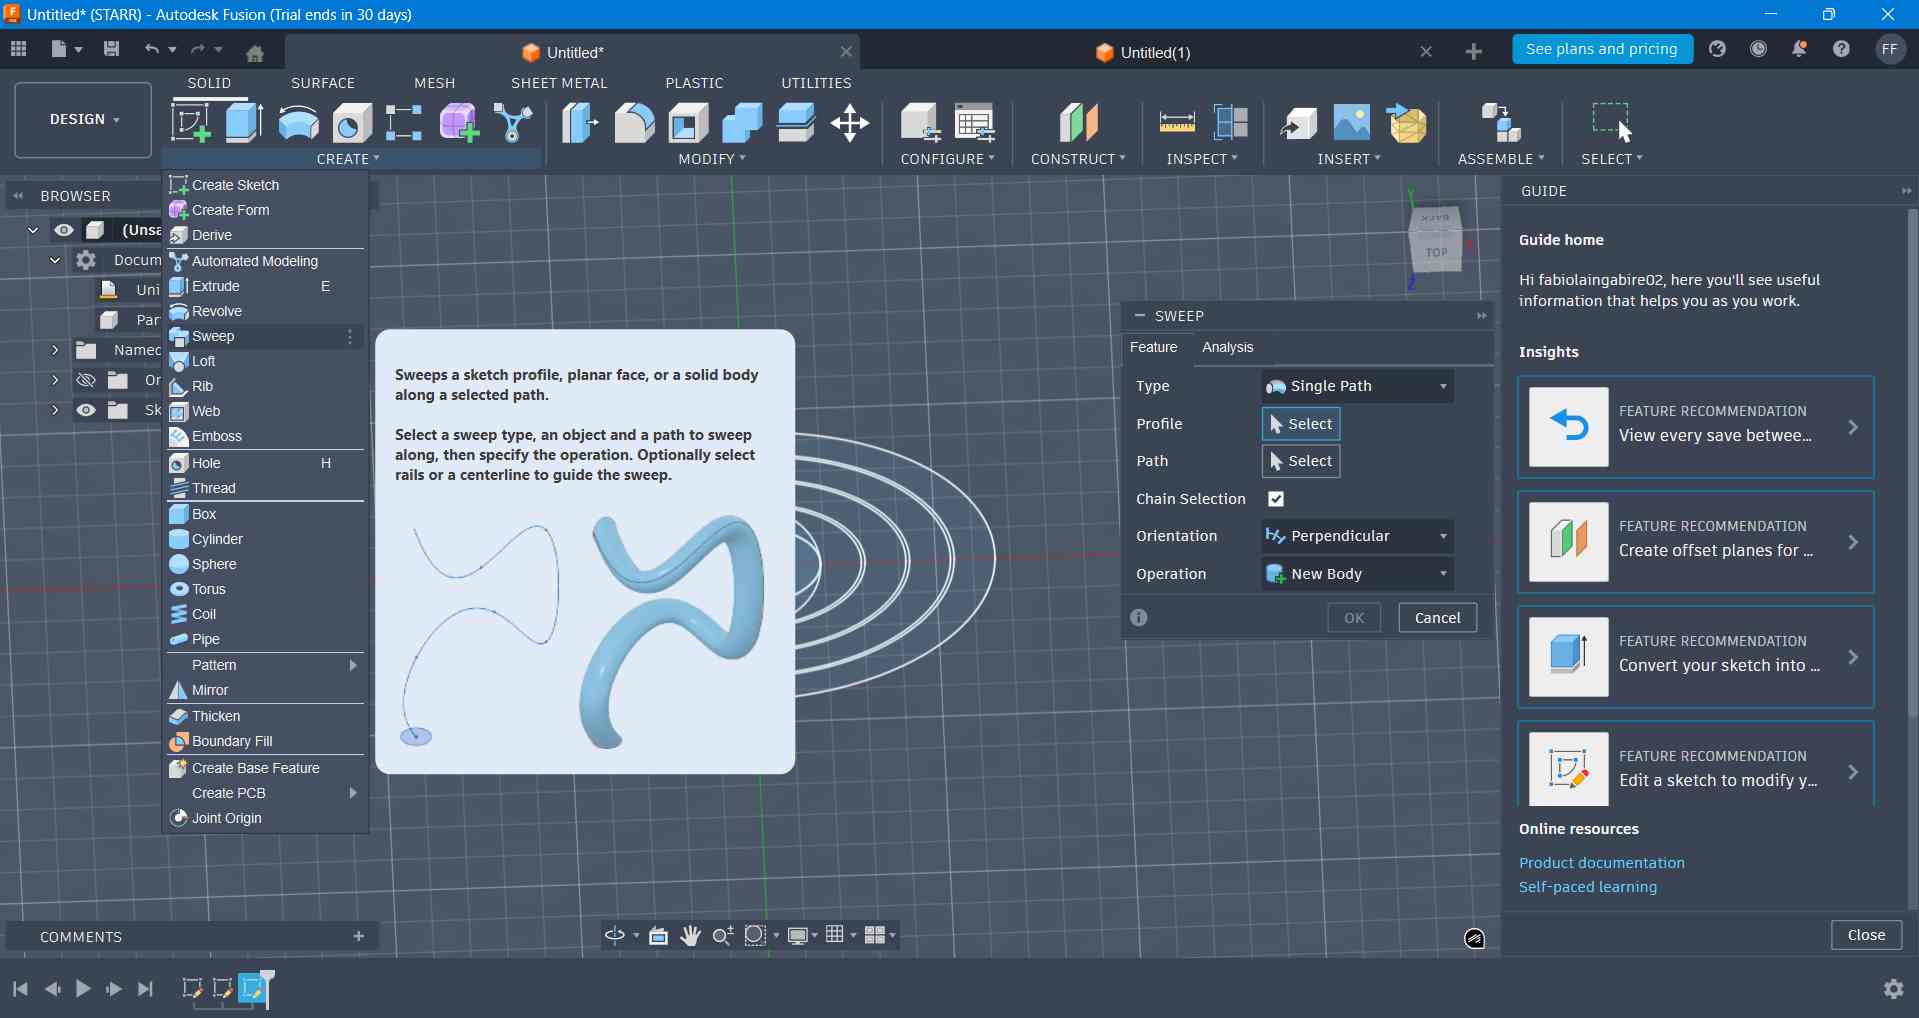Open the Operation dropdown
Image resolution: width=1919 pixels, height=1018 pixels.
coord(1357,574)
